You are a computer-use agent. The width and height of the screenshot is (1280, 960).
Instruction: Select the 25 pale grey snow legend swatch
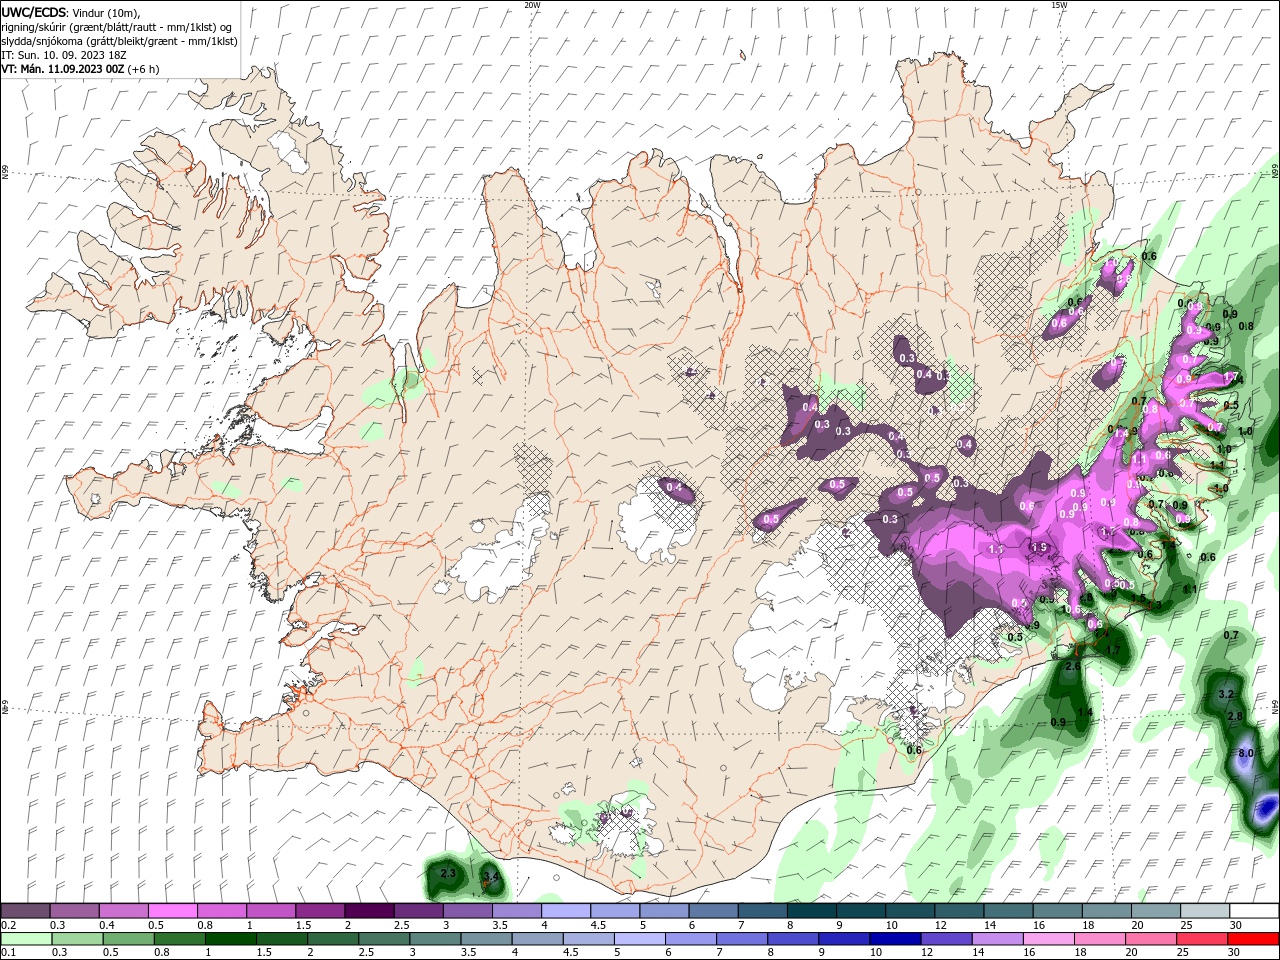(1204, 911)
